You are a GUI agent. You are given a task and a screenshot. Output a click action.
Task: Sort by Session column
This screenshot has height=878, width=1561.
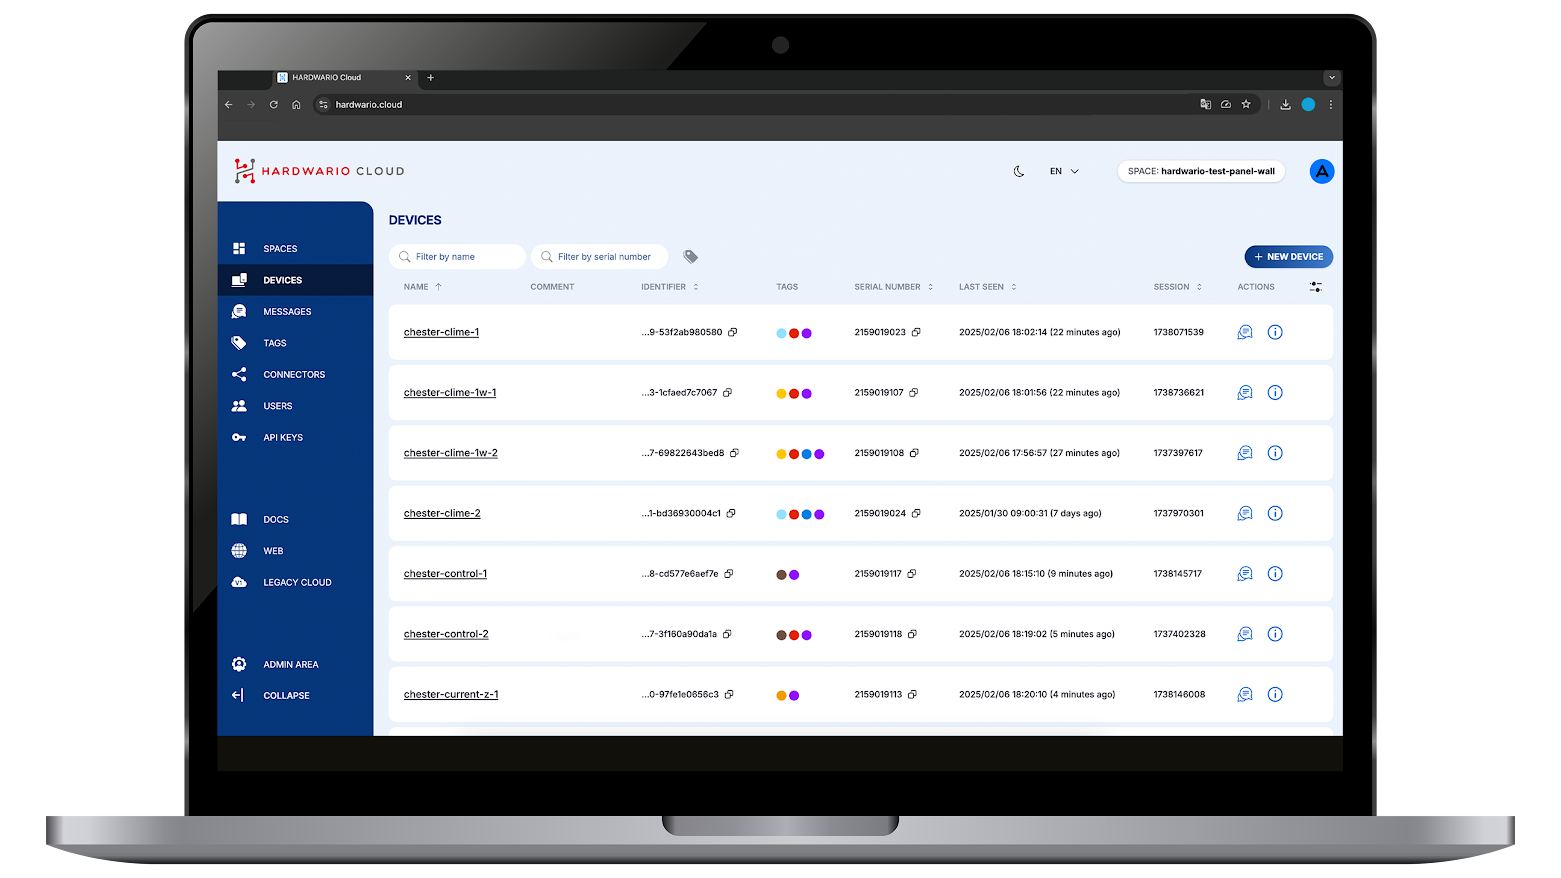pyautogui.click(x=1177, y=287)
